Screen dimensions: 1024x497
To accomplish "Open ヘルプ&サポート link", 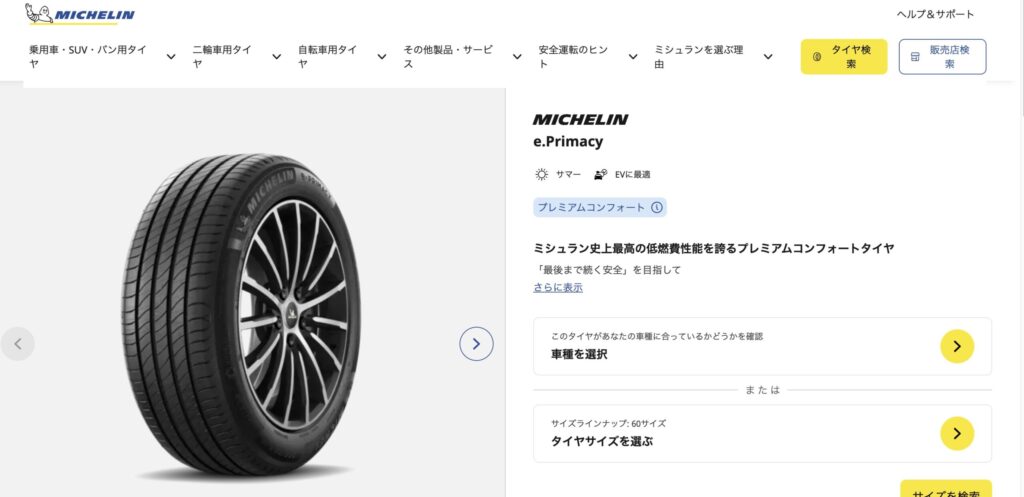I will [x=935, y=14].
